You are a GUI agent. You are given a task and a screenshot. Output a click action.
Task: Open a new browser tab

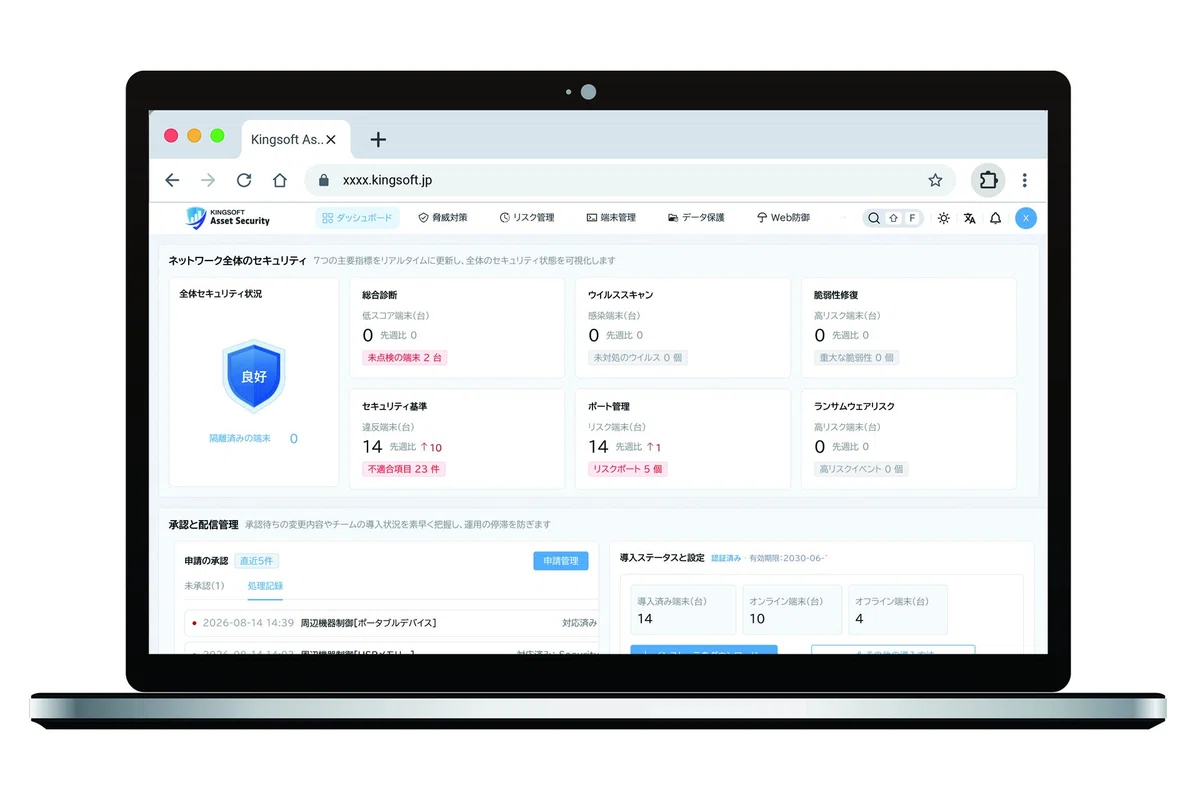tap(378, 140)
